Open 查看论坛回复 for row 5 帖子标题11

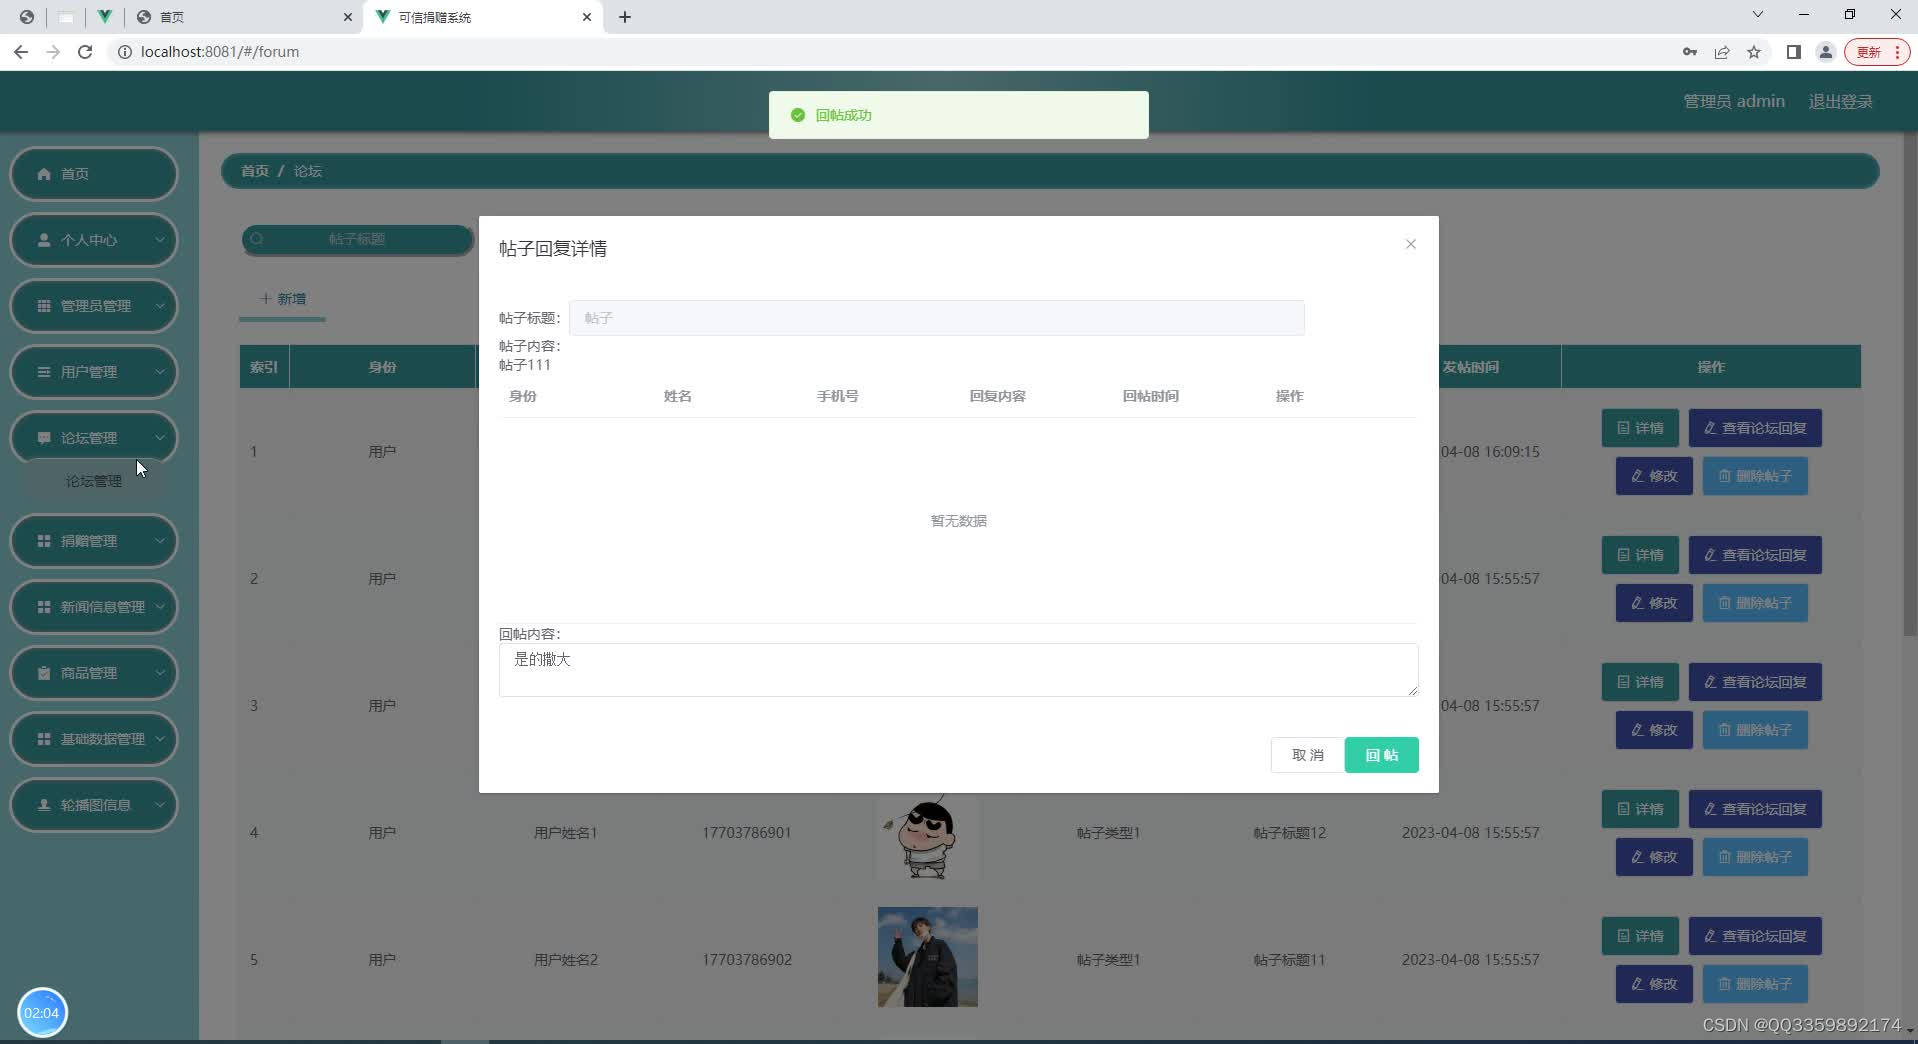coord(1755,936)
